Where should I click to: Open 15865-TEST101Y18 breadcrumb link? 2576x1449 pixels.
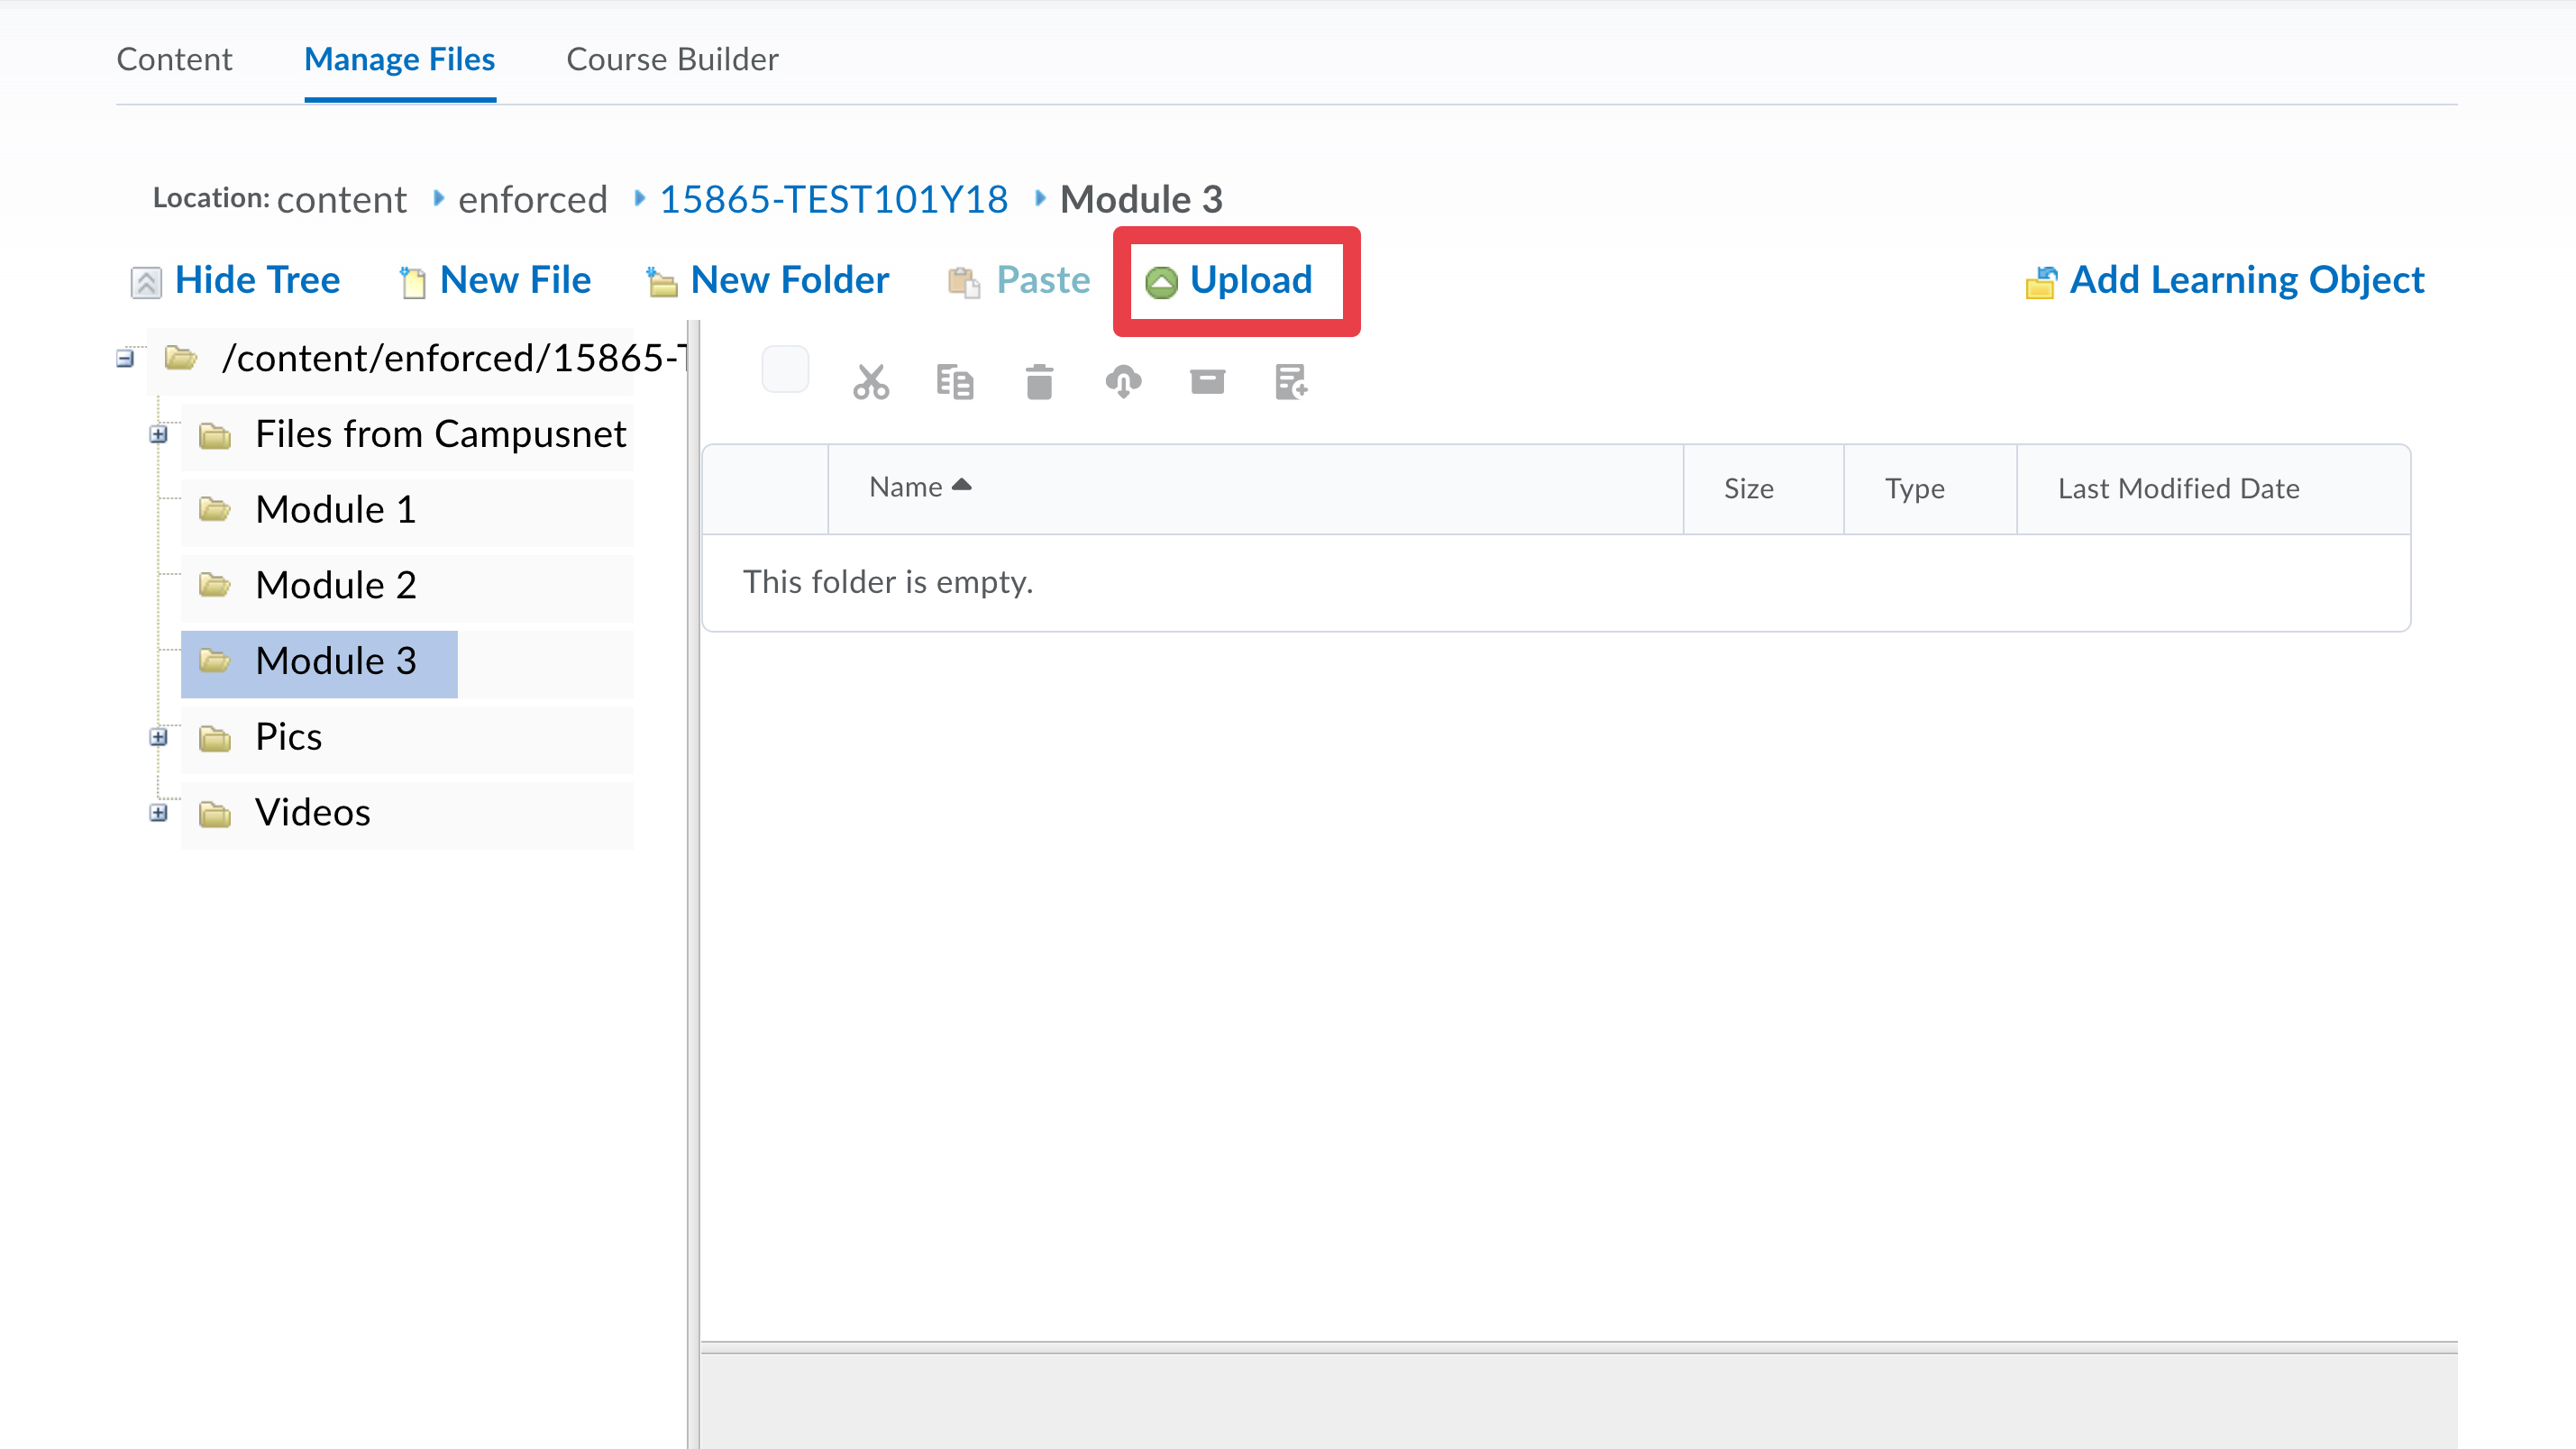coord(833,200)
